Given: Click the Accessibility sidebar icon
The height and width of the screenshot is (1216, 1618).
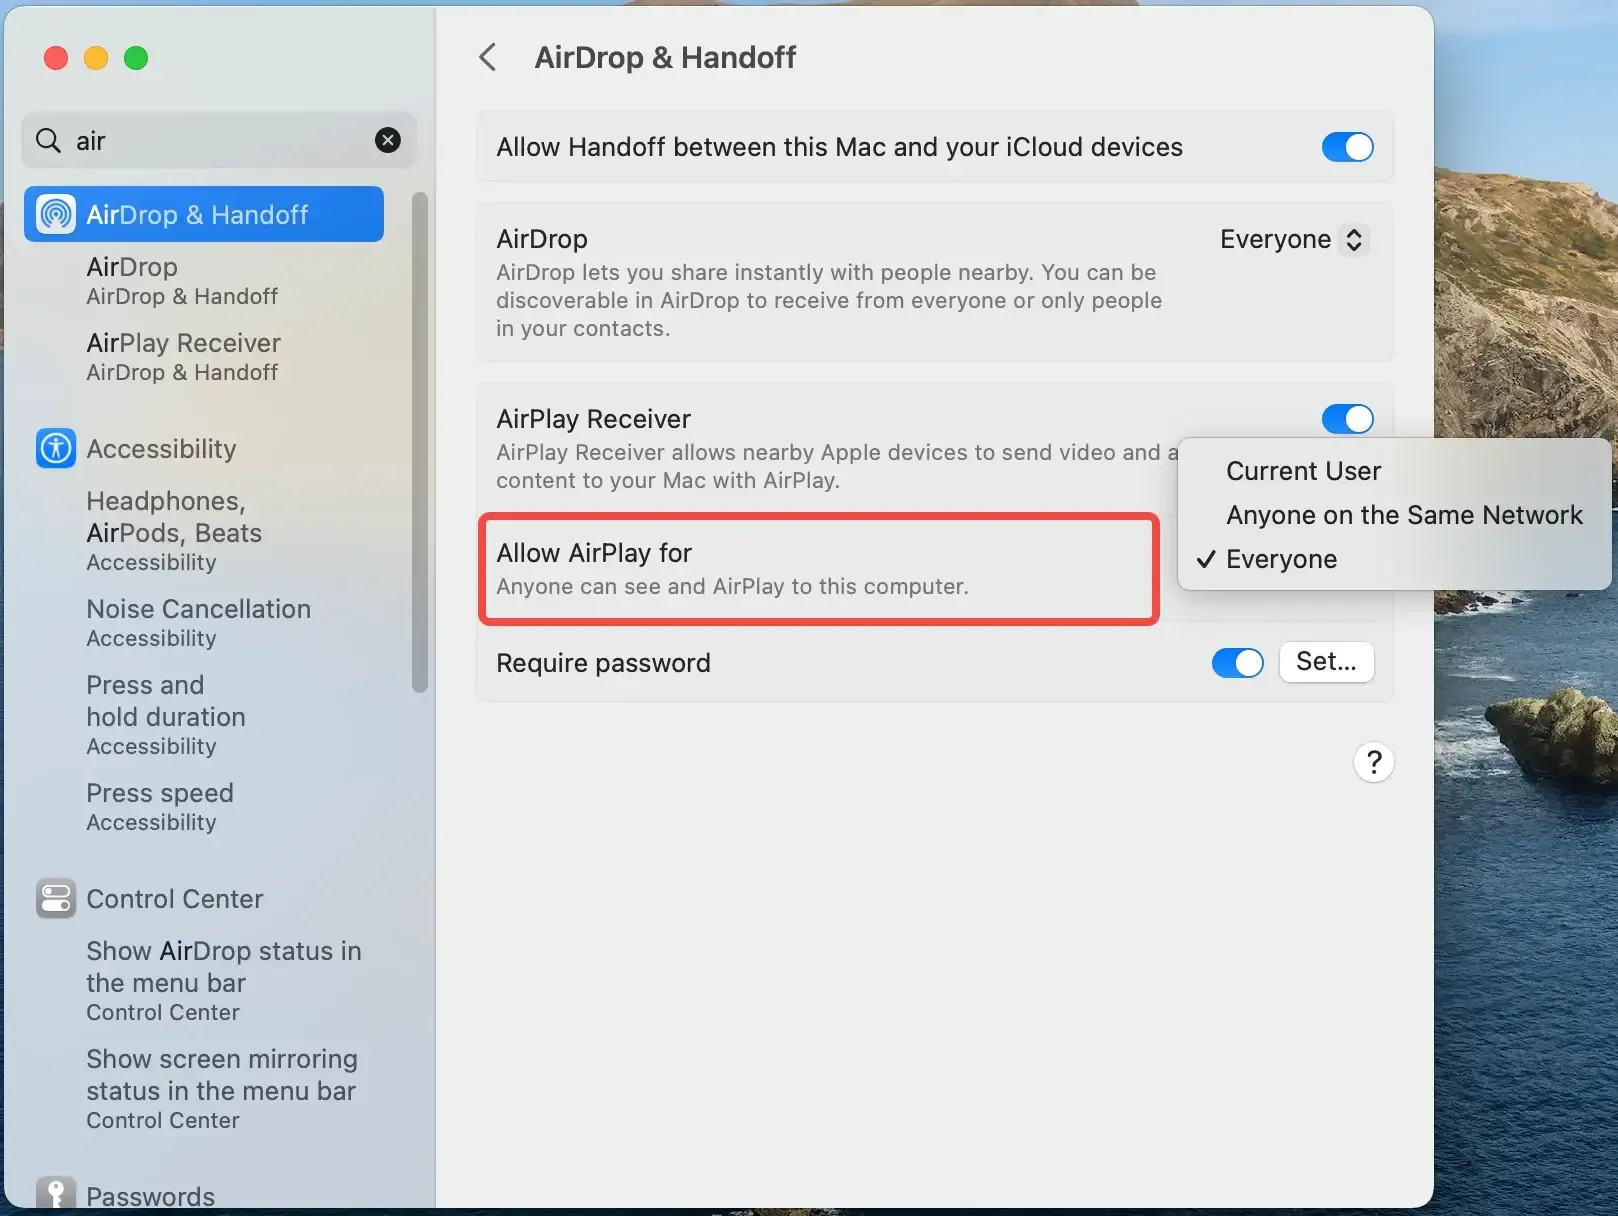Looking at the screenshot, I should coord(56,448).
